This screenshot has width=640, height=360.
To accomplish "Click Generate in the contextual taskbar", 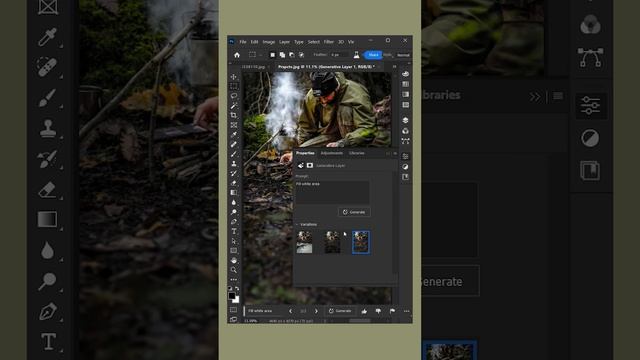I will (x=340, y=311).
